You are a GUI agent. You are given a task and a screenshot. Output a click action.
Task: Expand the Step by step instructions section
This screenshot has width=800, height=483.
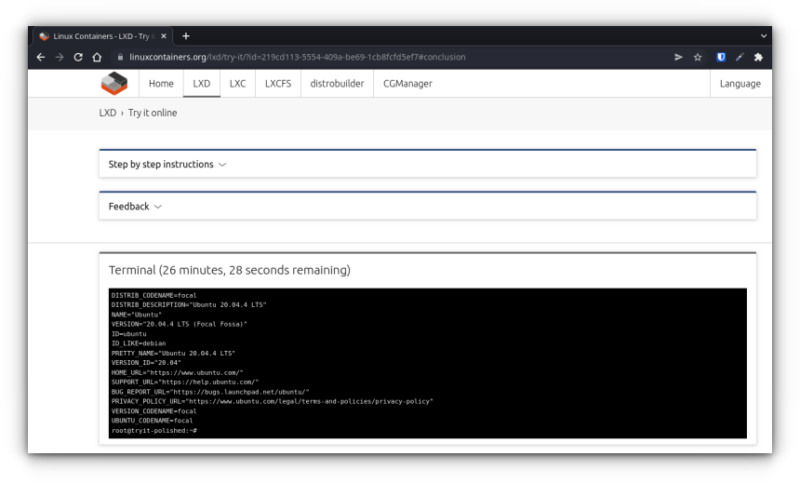pyautogui.click(x=428, y=164)
